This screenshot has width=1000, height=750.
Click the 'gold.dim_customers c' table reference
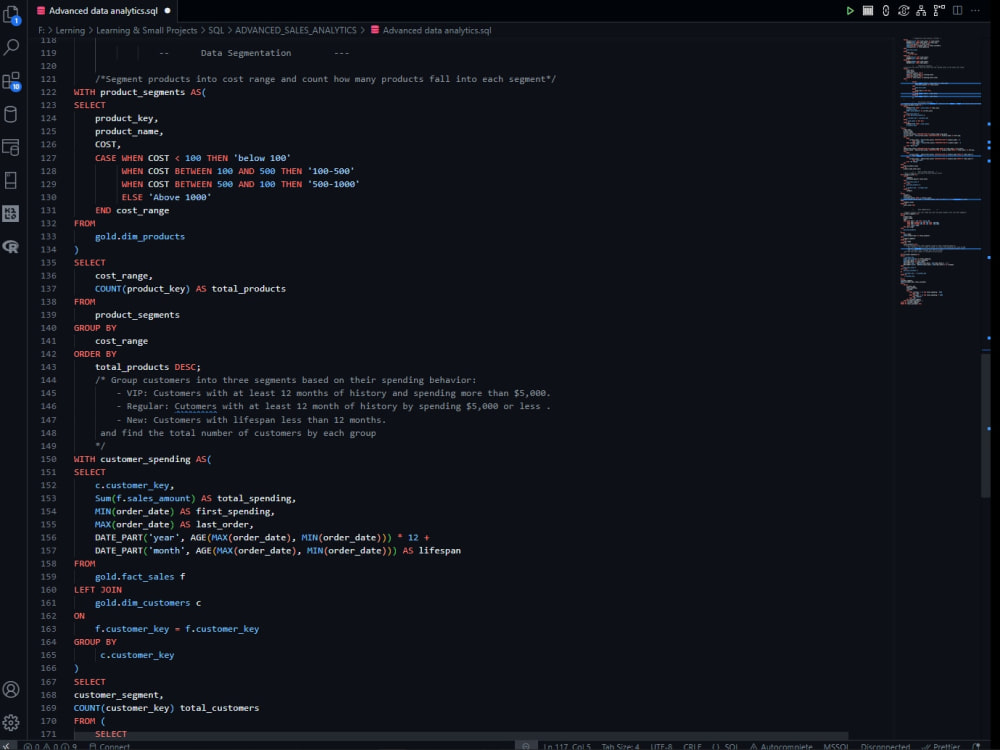pos(147,603)
